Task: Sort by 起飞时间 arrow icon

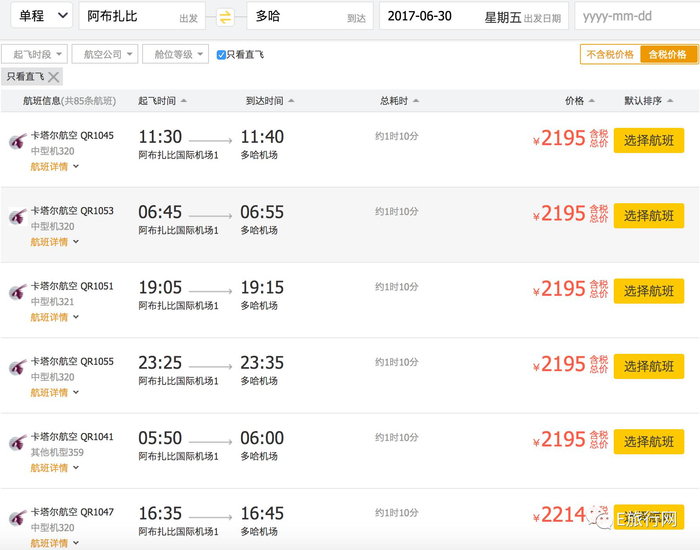Action: 183,101
